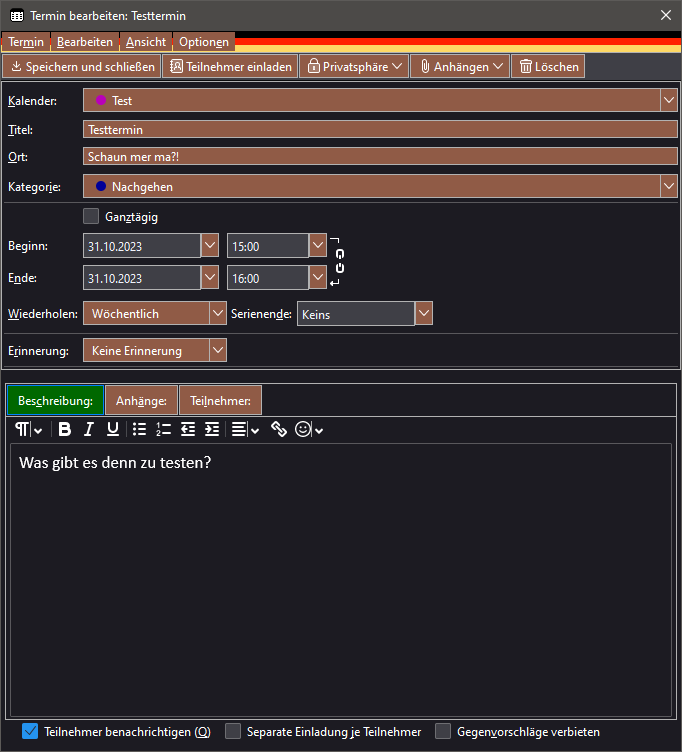Open the emoji smiley picker
682x752 pixels.
tap(303, 429)
